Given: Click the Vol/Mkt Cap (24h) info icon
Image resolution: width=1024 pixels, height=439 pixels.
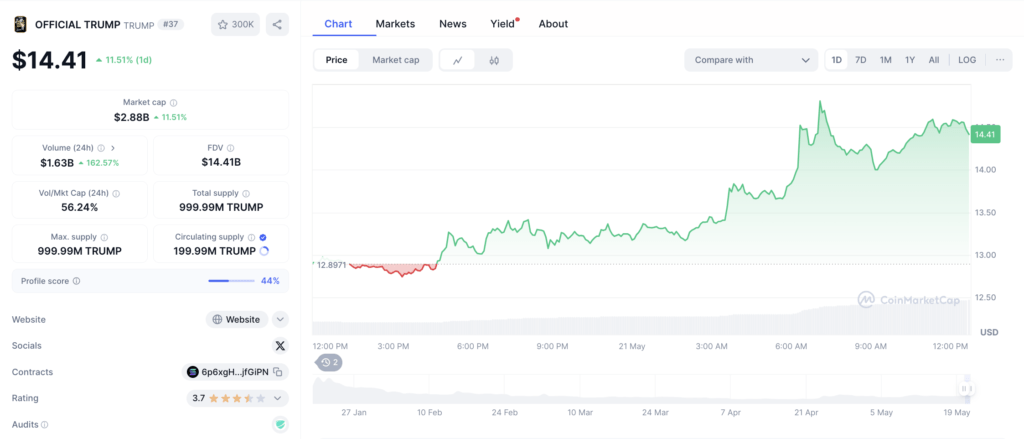Looking at the screenshot, I should 116,194.
